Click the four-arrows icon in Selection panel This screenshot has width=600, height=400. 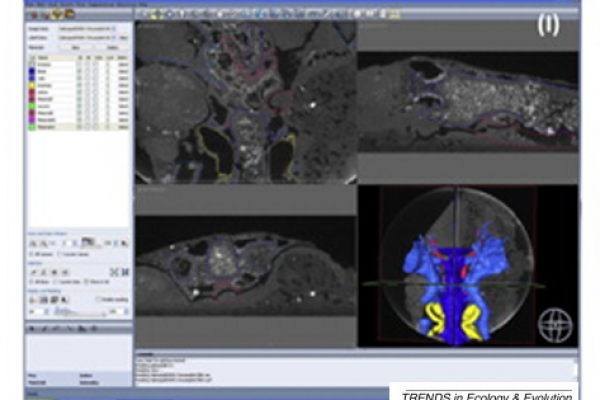pos(112,271)
